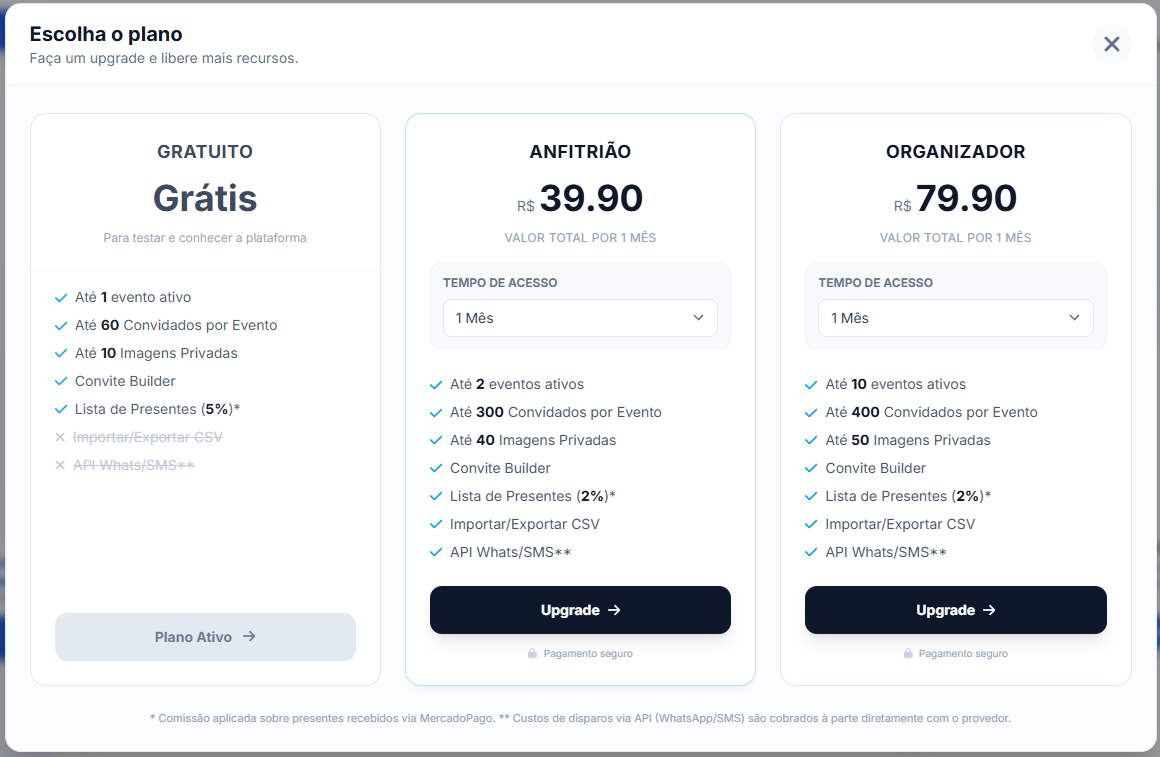1160x757 pixels.
Task: Click lock icon under Anfitrião Upgrade
Action: (533, 654)
